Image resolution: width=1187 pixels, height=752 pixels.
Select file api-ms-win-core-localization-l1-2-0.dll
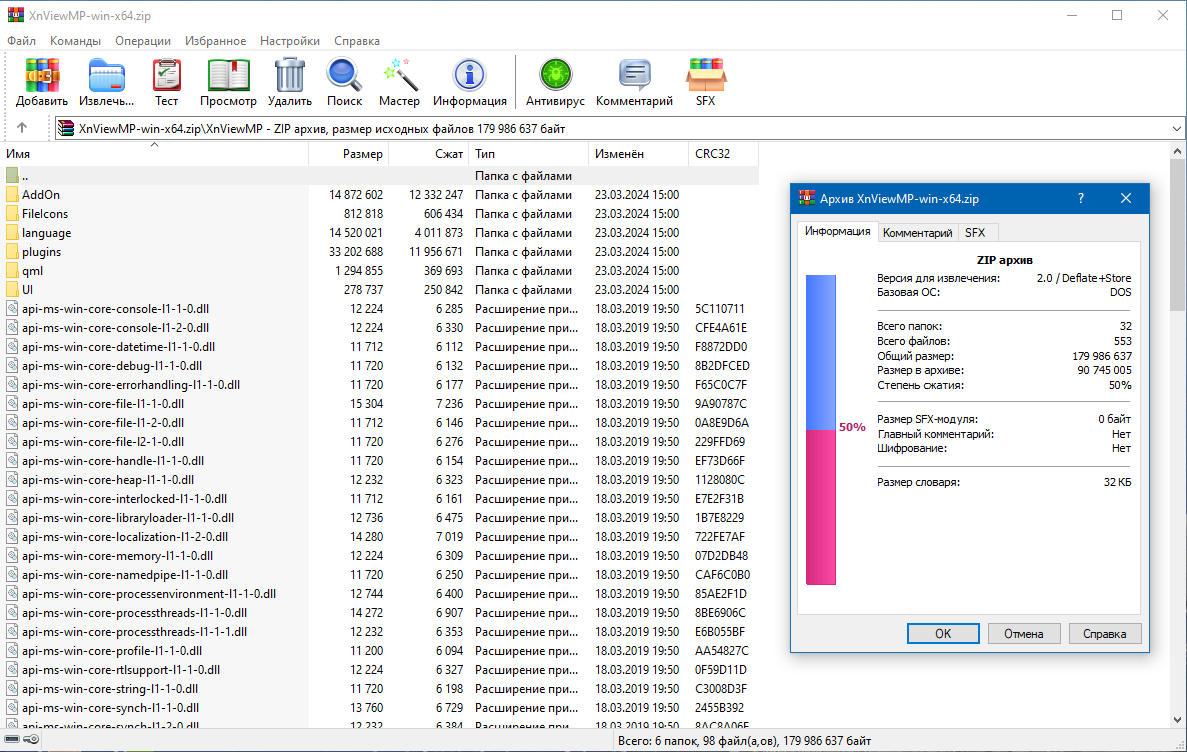(x=125, y=537)
